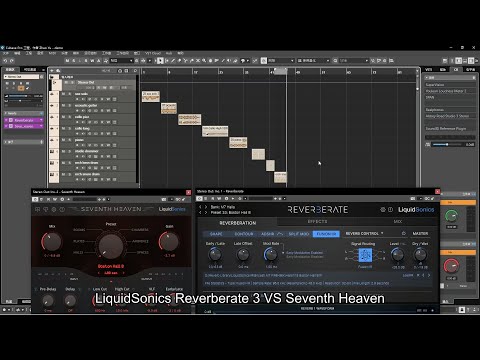The height and width of the screenshot is (360, 480).
Task: Click the locator range in timeline ruler
Action: point(280,71)
